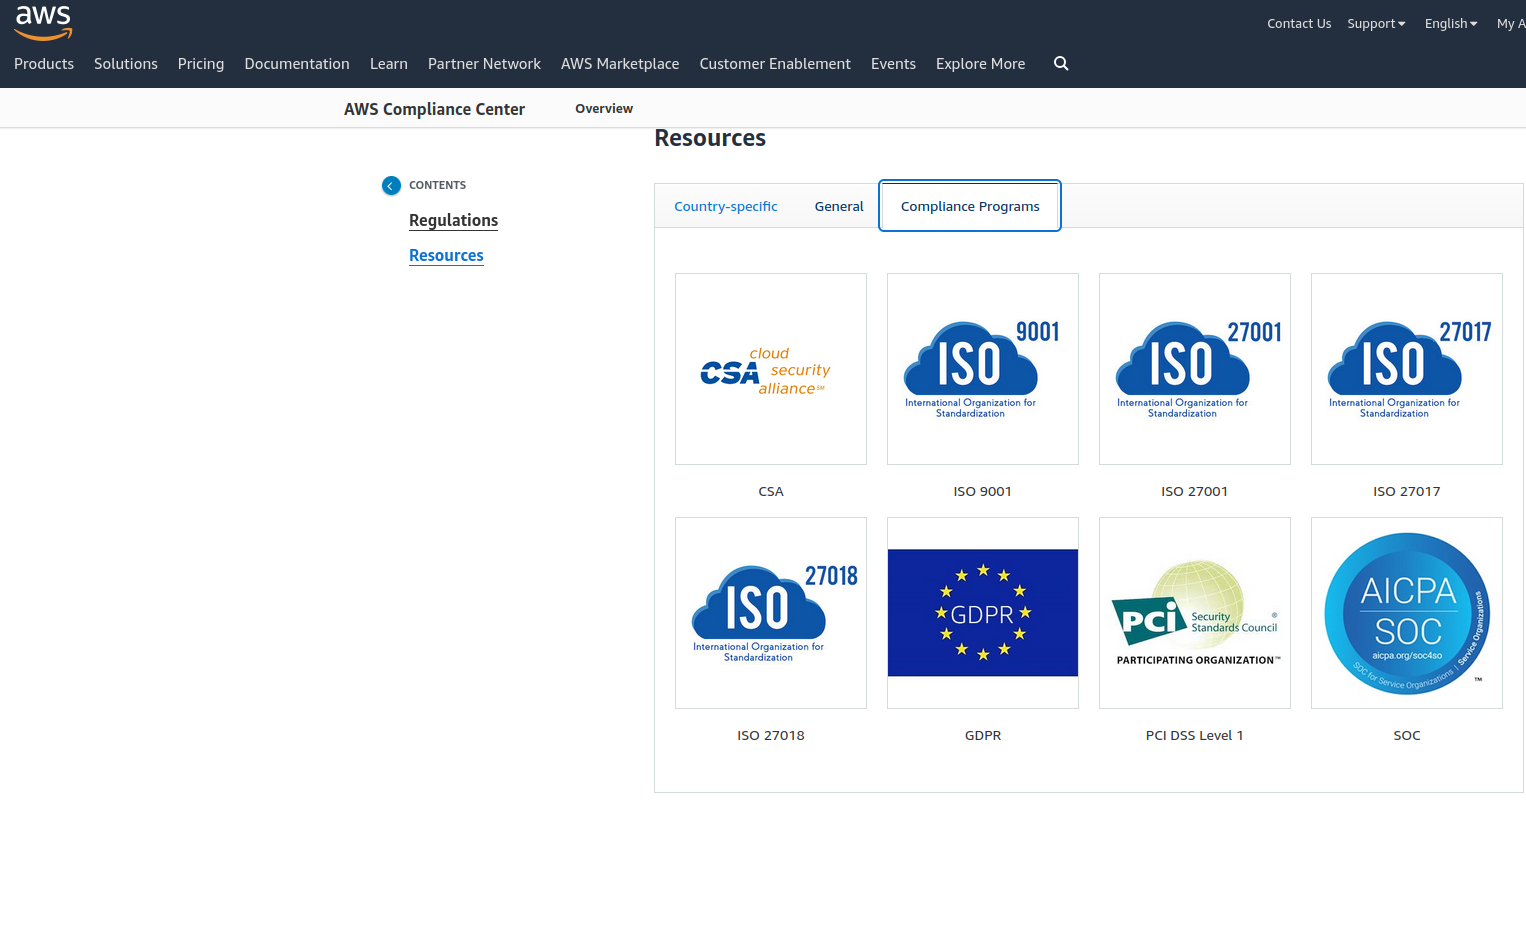Open the GDPR flag logo tile
This screenshot has width=1526, height=932.
coord(983,613)
